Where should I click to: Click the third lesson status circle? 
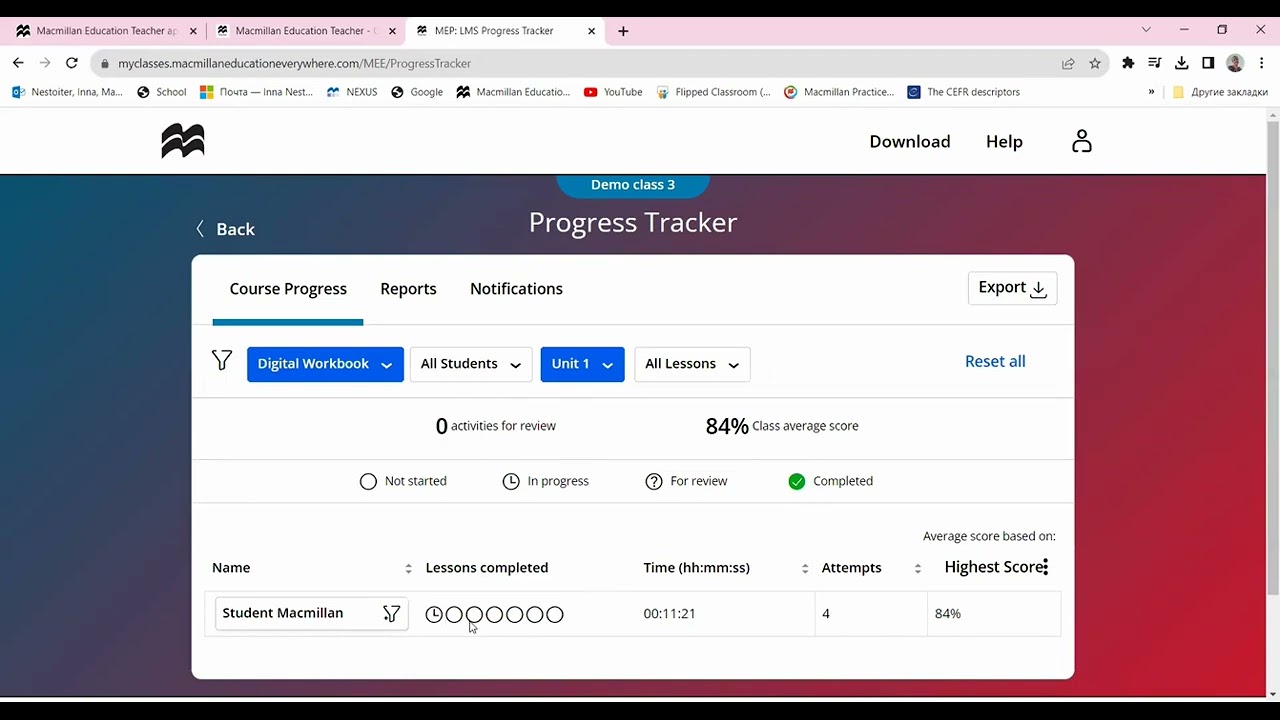pyautogui.click(x=474, y=614)
